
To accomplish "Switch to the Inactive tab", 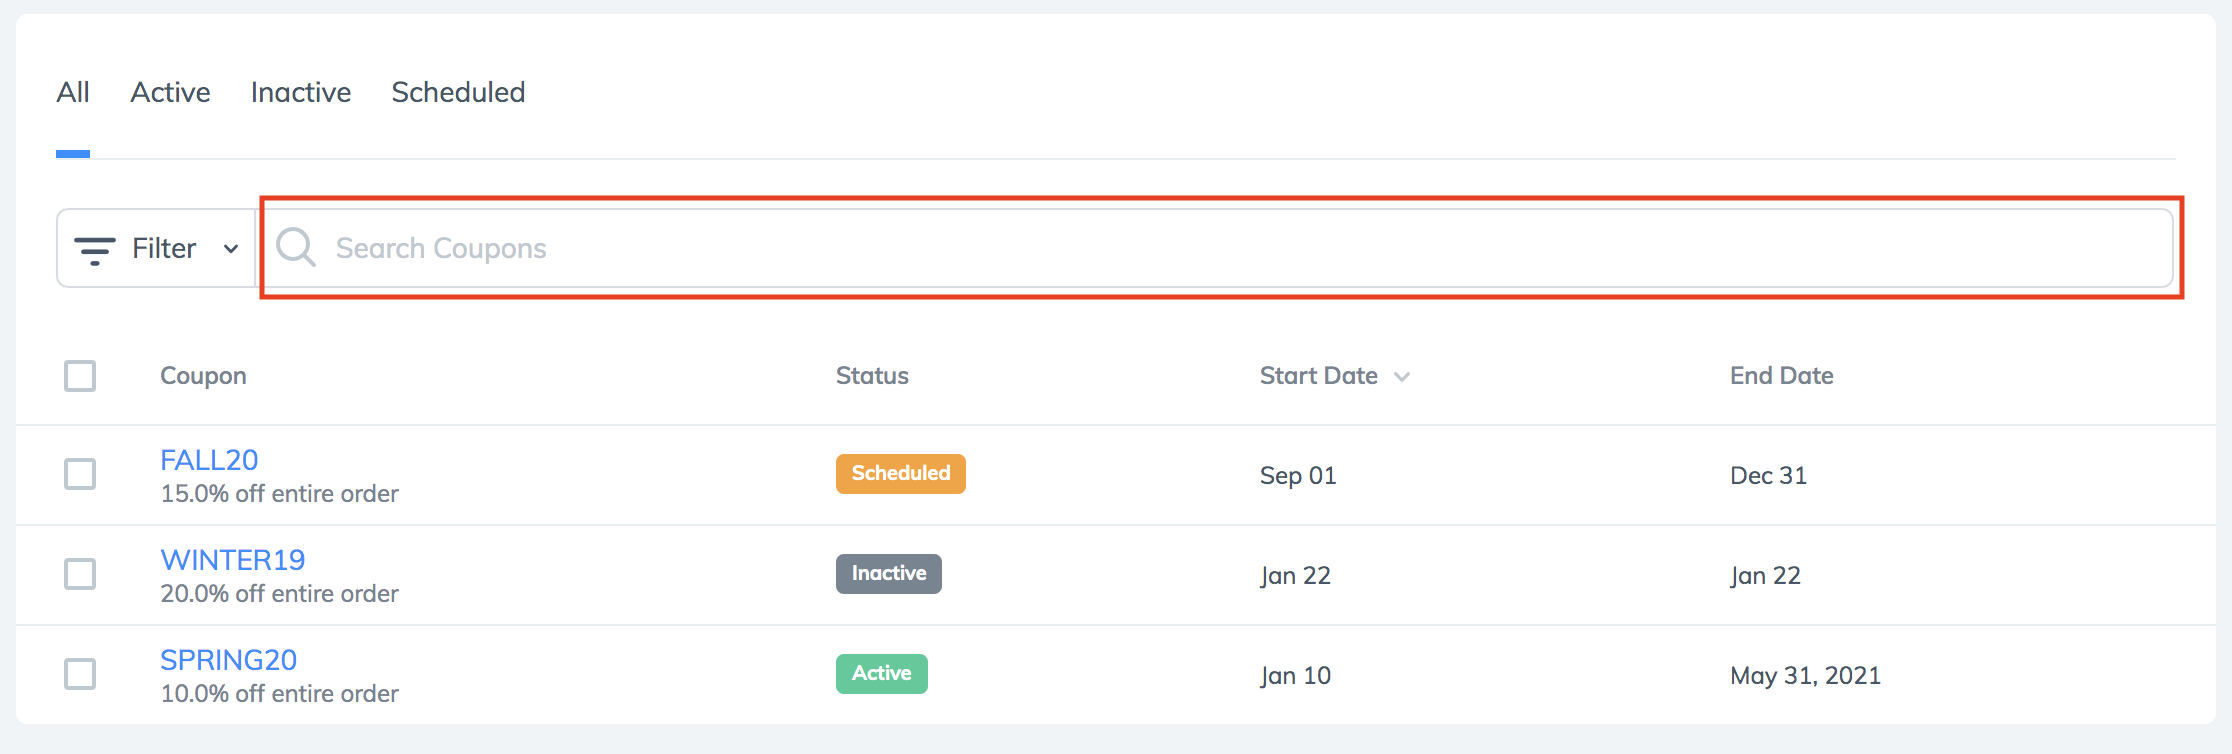I will point(301,92).
